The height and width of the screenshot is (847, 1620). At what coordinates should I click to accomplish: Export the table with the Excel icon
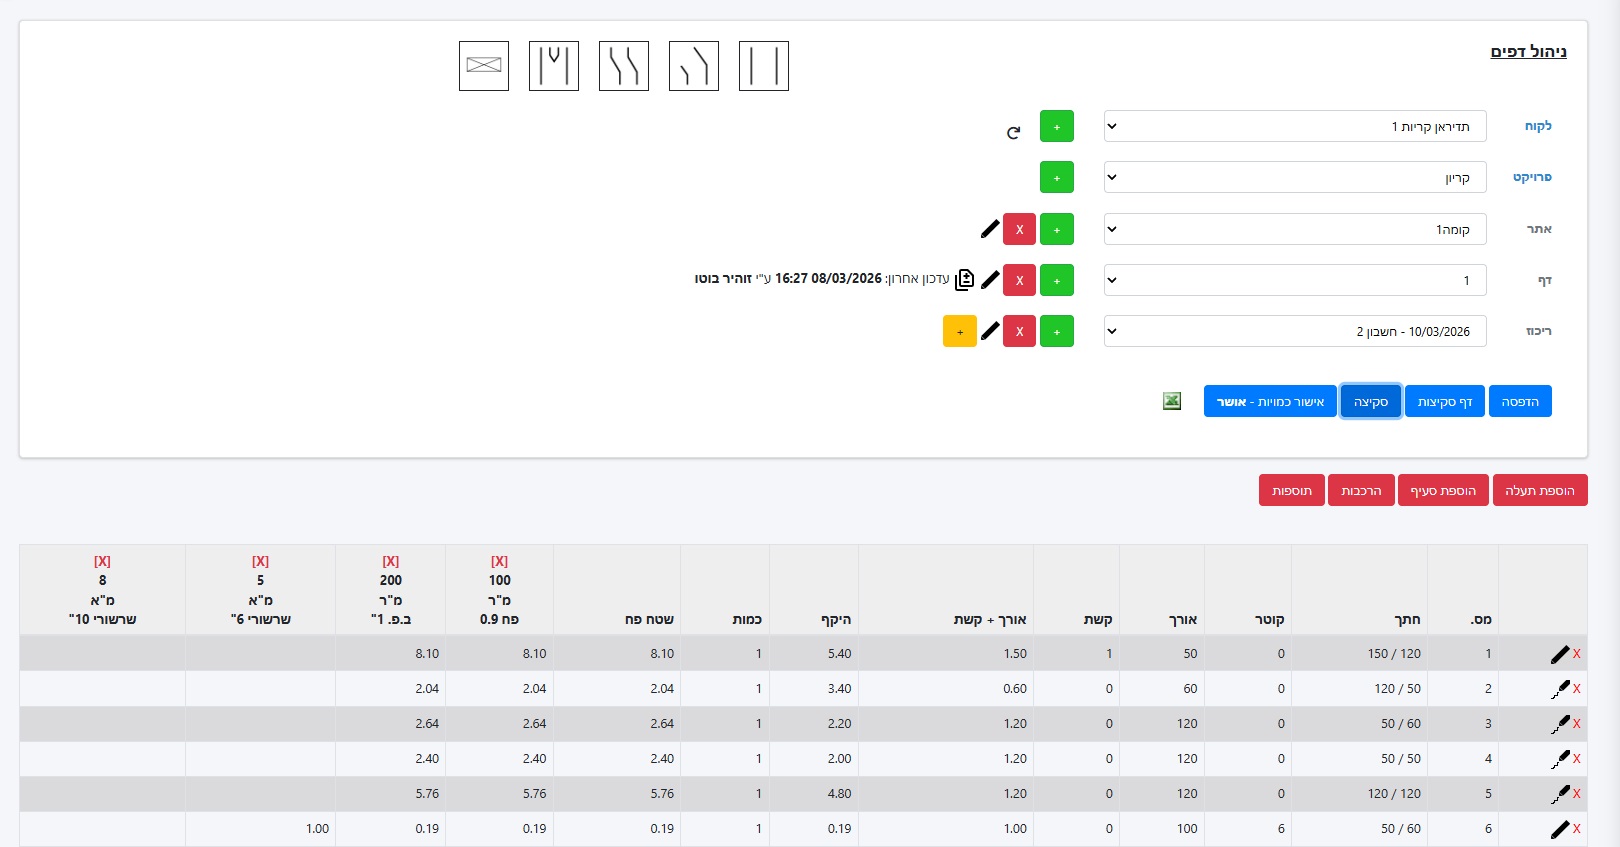[x=1172, y=401]
